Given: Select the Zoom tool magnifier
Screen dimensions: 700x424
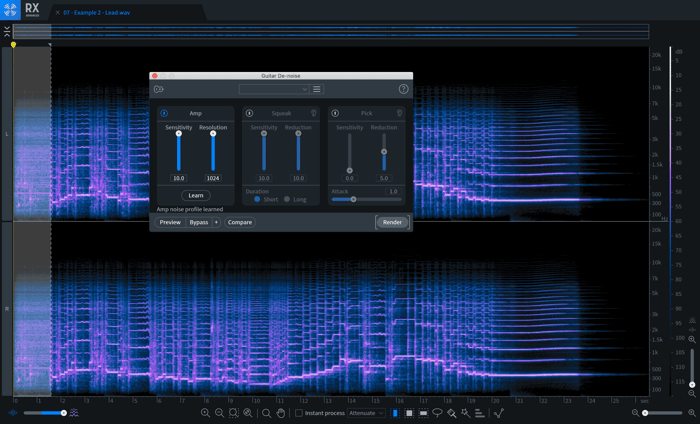Looking at the screenshot, I should click(x=267, y=413).
